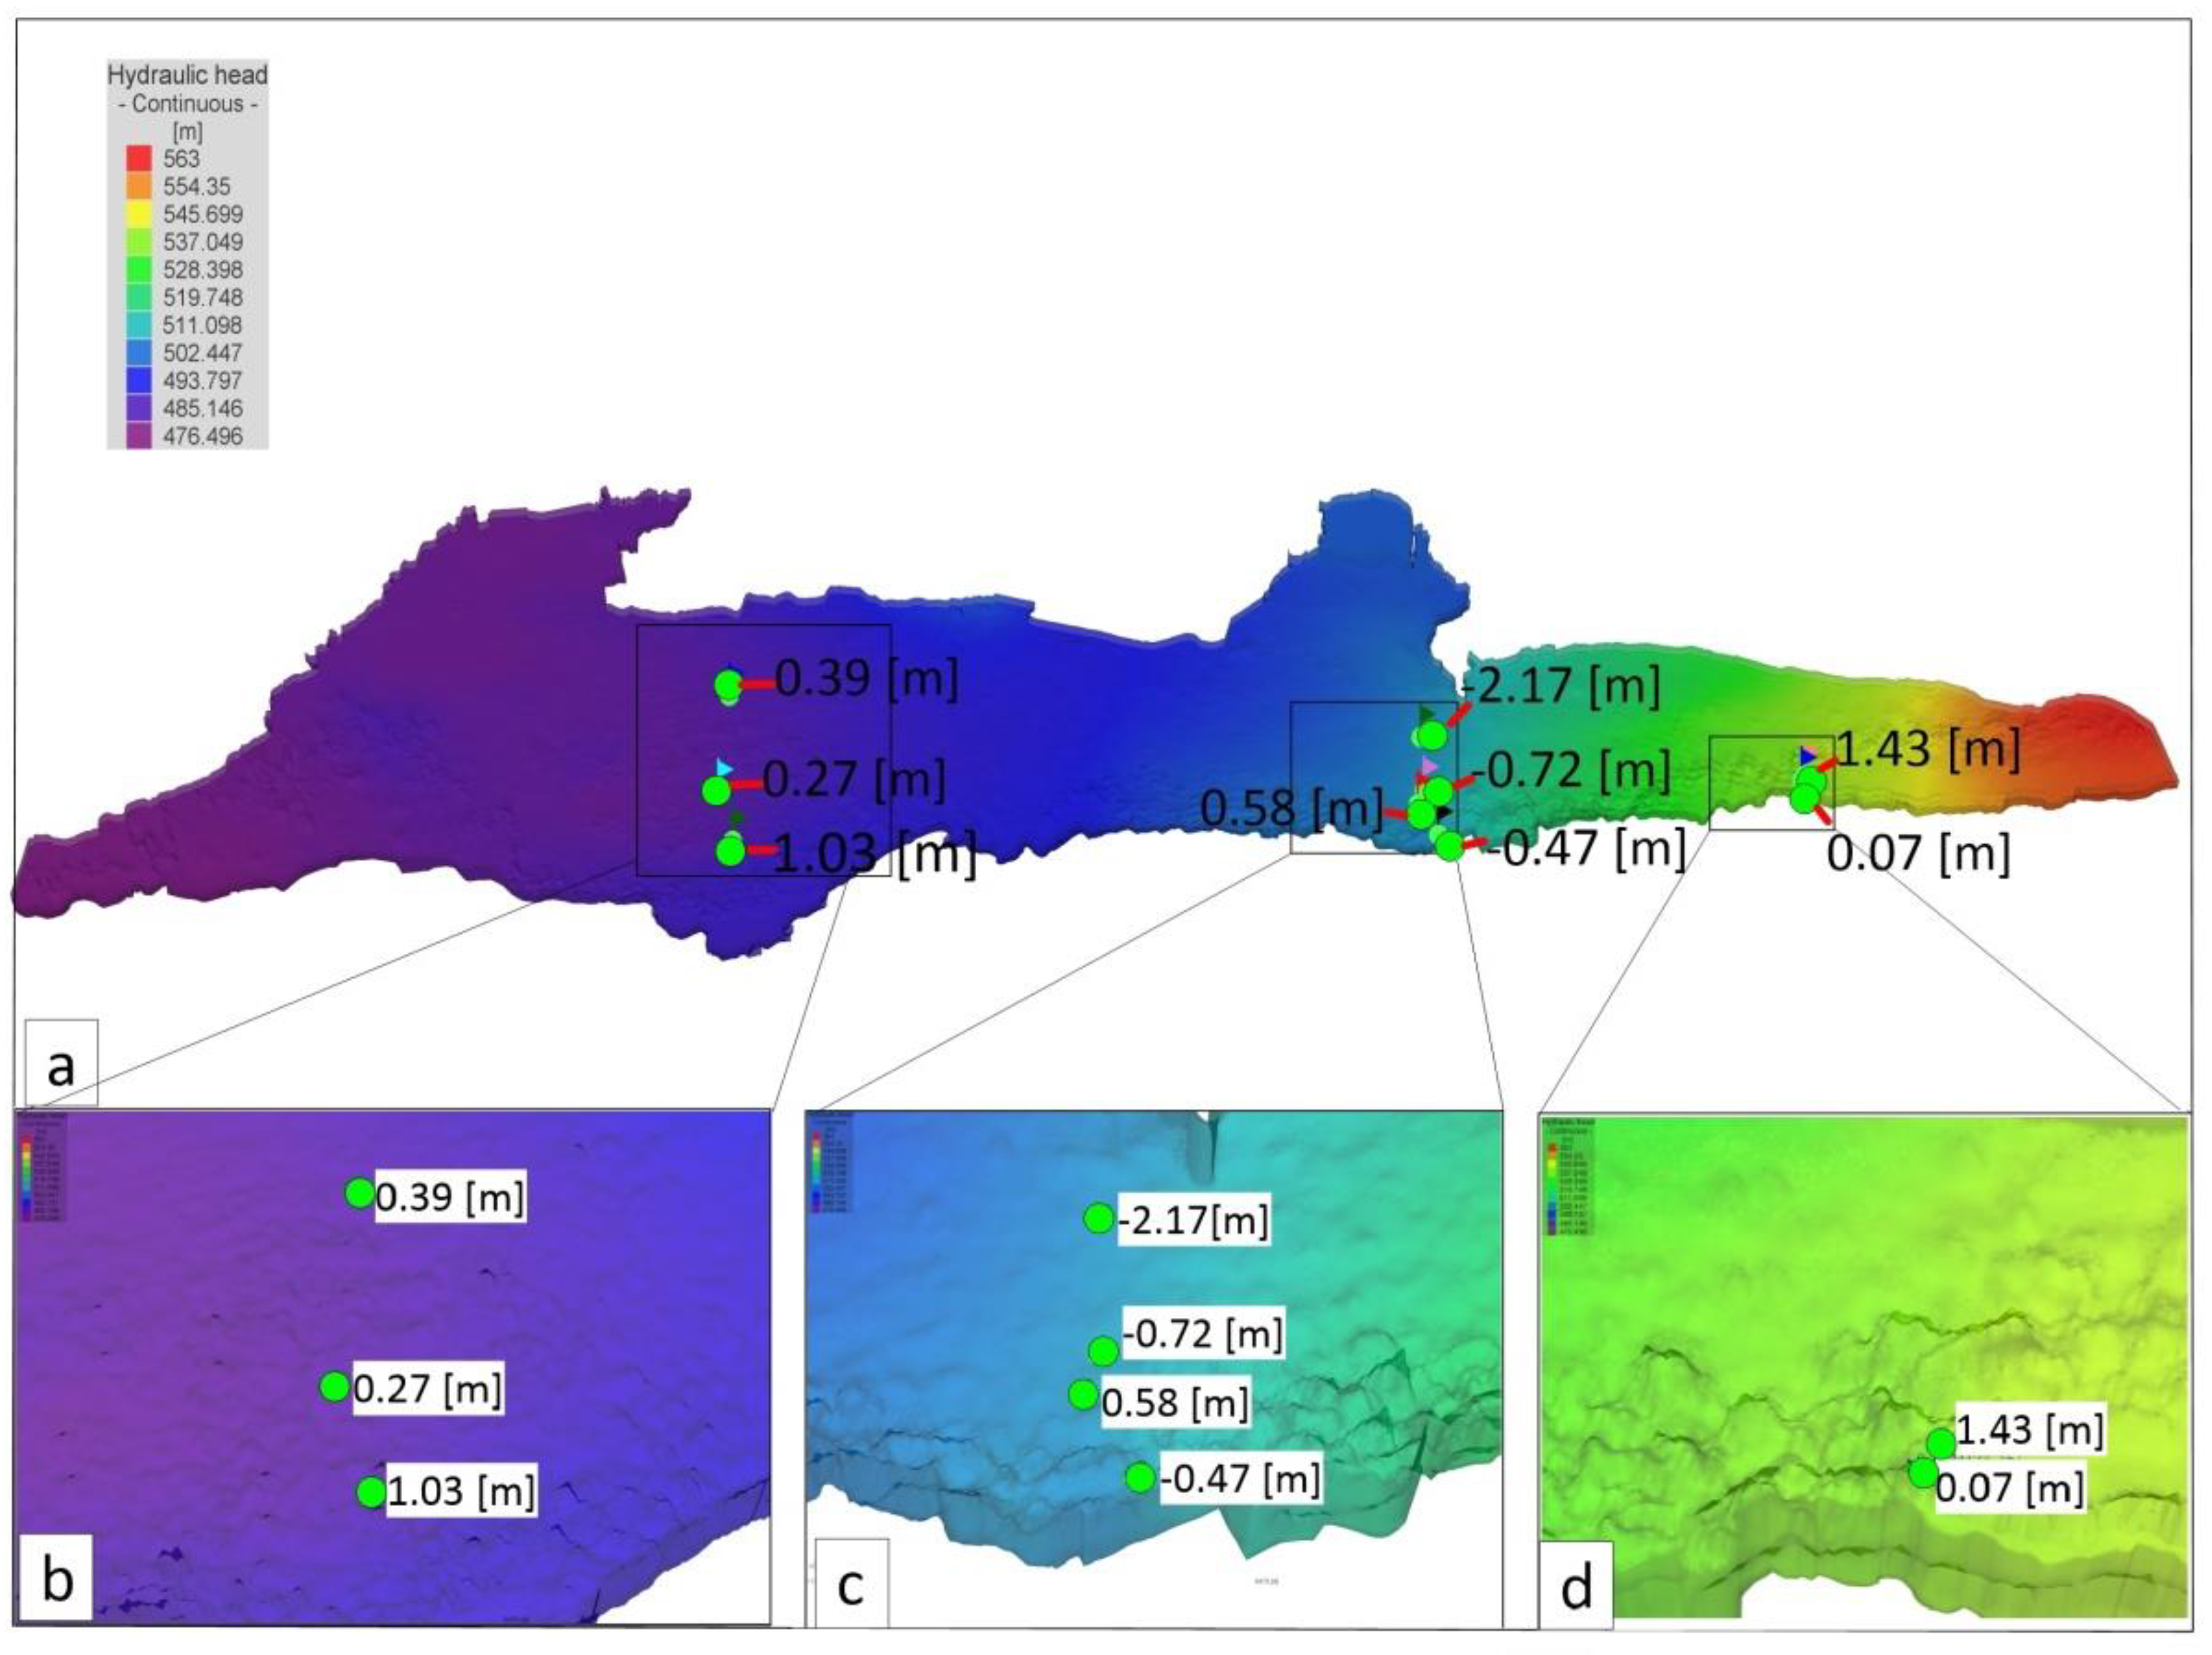Select green point beside -2.17 in panel c
Screen dimensions: 2212x1655
(x=1098, y=1218)
